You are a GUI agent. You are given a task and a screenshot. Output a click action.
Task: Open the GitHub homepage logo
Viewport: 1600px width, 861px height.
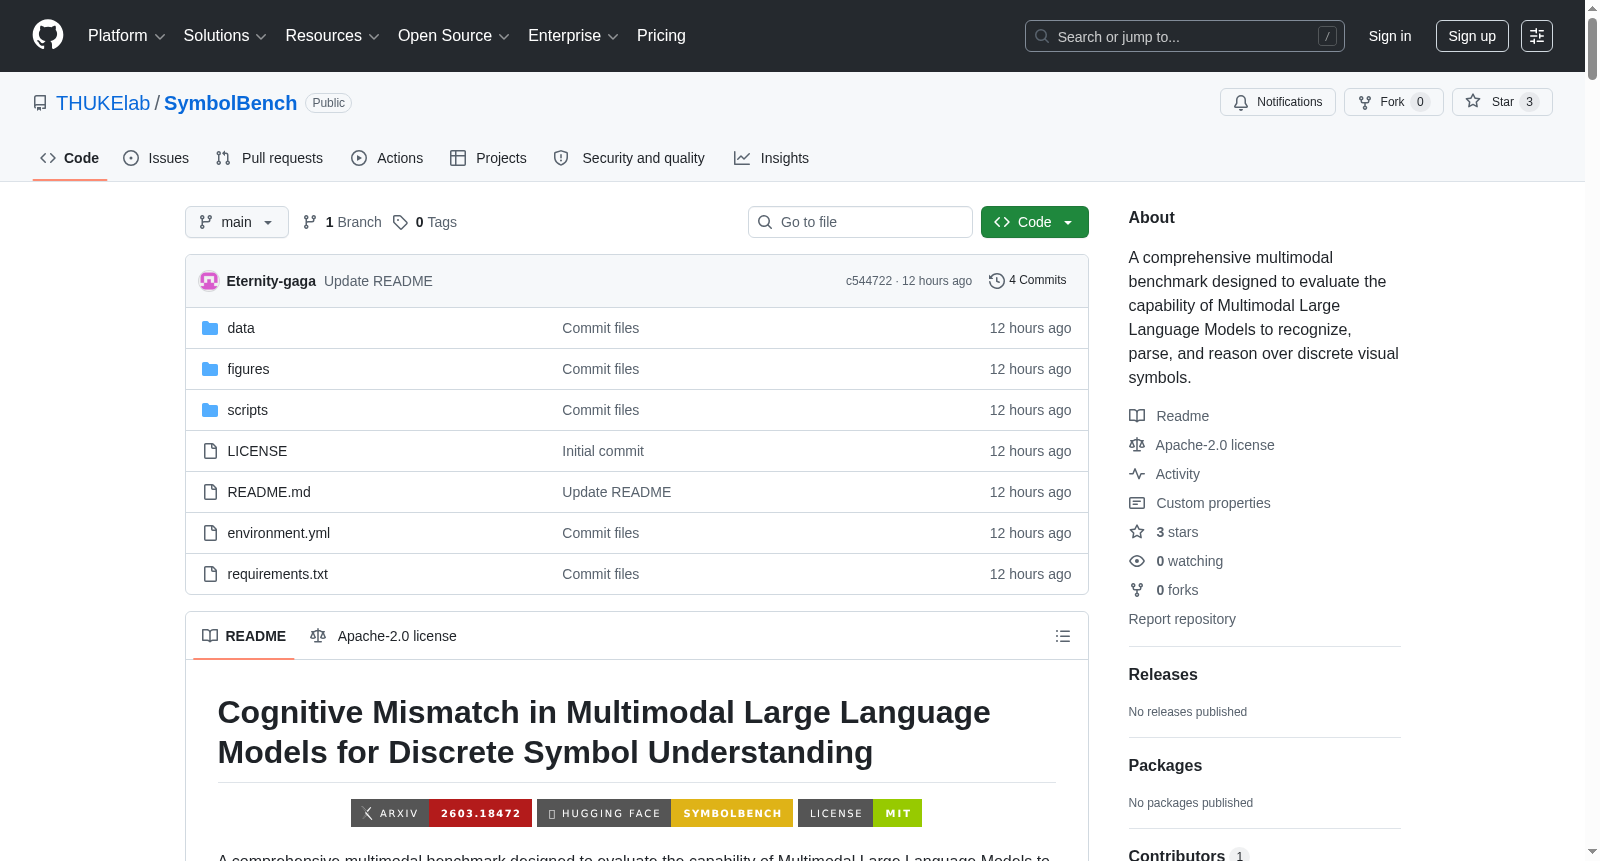48,36
